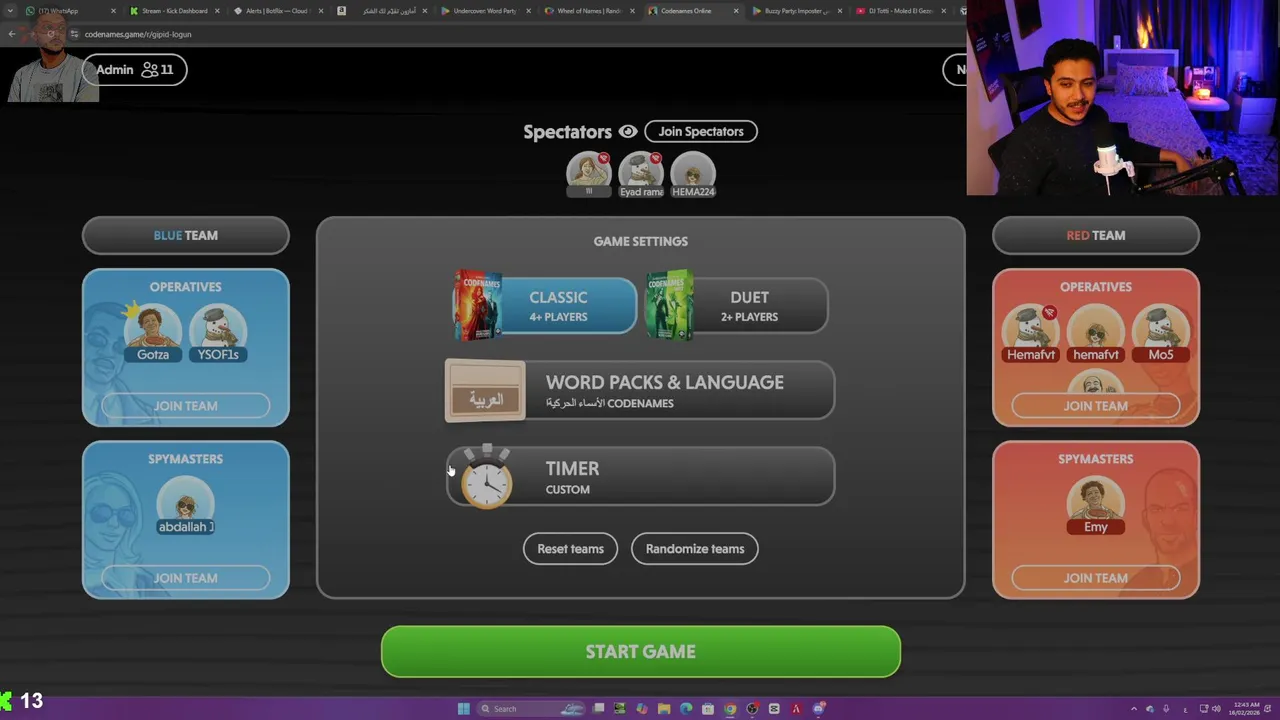The width and height of the screenshot is (1280, 720).
Task: Open CapCut from the taskbar
Action: click(774, 709)
